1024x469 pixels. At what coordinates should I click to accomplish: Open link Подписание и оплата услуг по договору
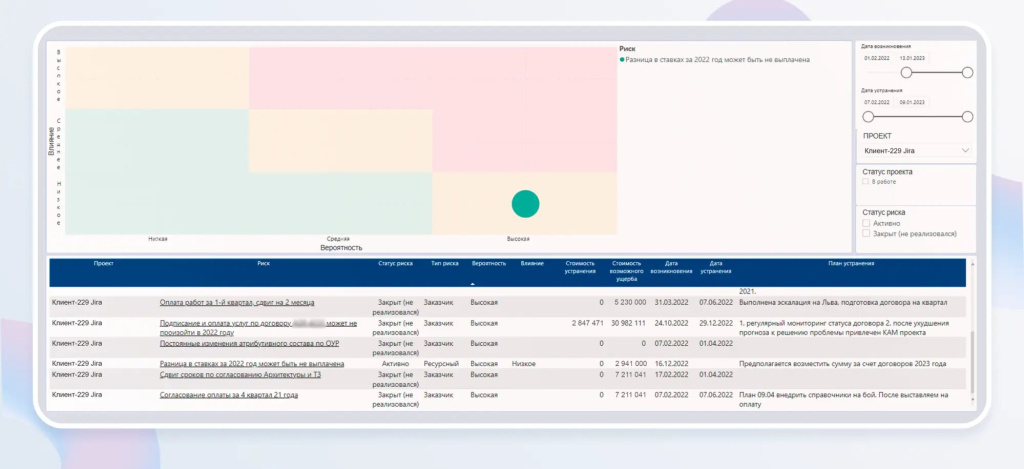coord(259,327)
